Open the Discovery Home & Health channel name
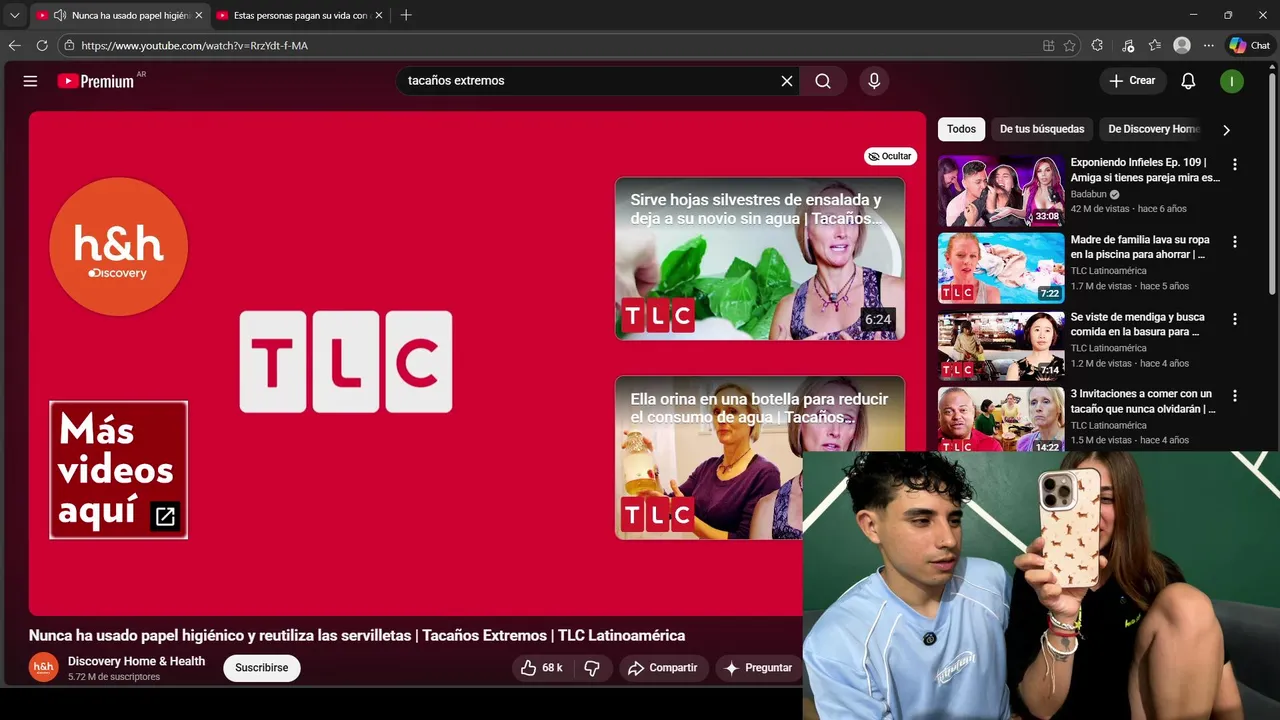This screenshot has width=1280, height=720. coord(136,661)
